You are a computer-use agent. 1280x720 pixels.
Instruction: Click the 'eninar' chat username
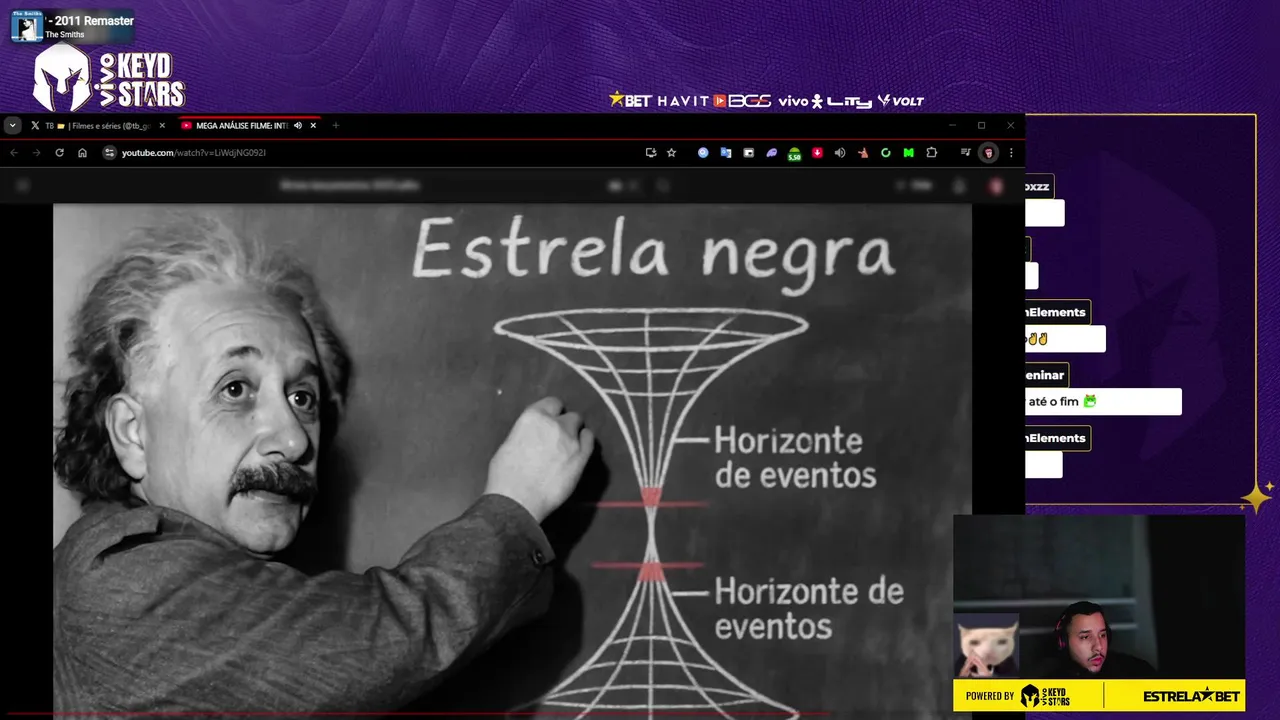(x=1046, y=375)
